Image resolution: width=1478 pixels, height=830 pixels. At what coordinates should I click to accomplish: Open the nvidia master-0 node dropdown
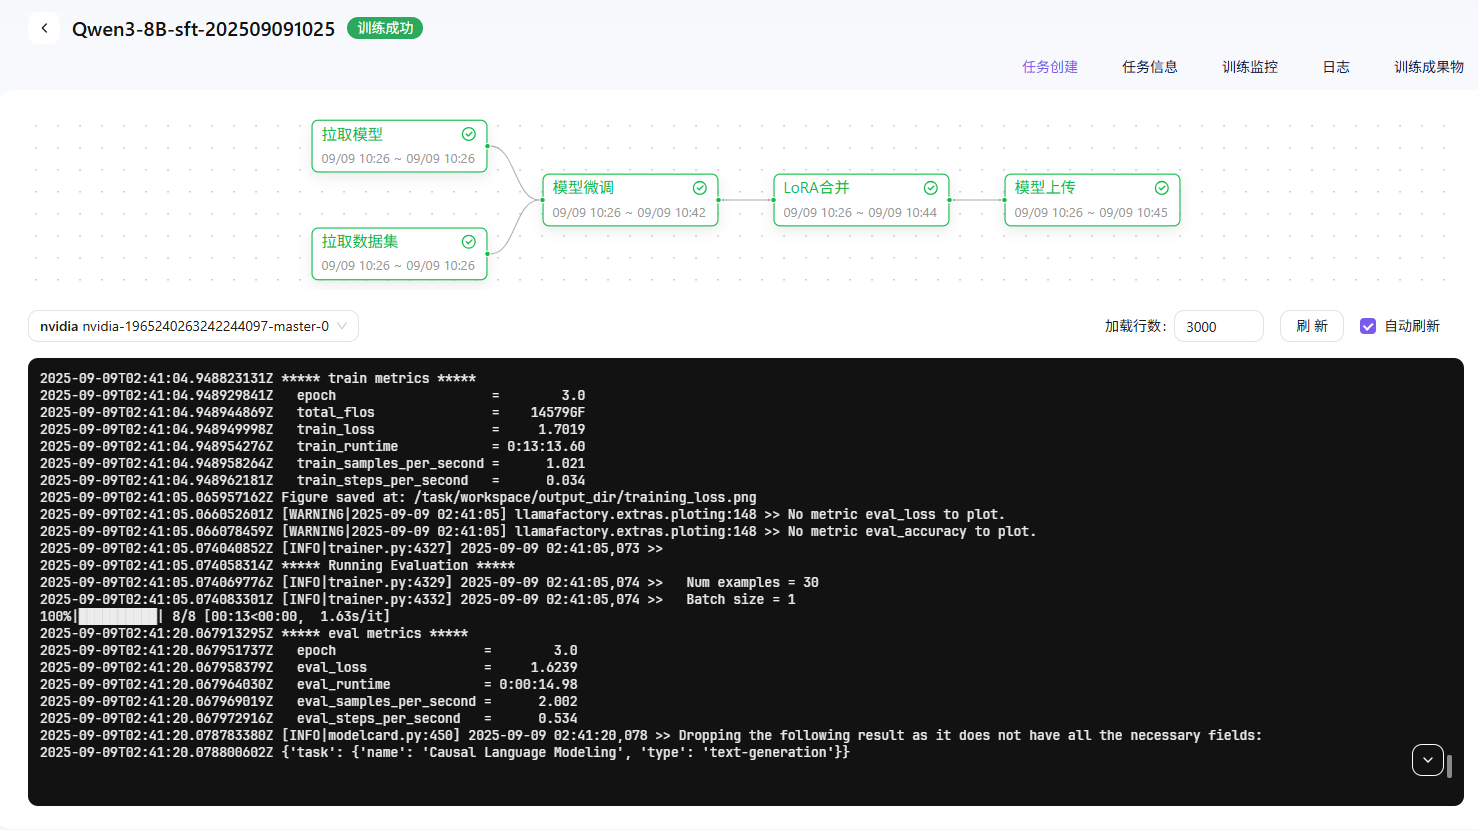pyautogui.click(x=193, y=326)
